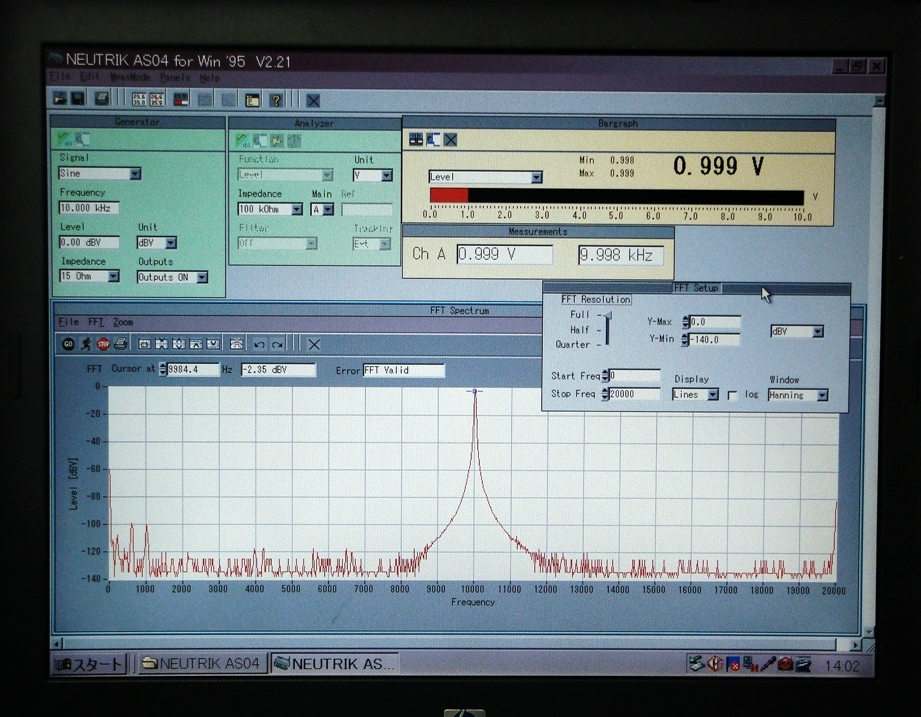Click the FFT setup grid icon

point(237,344)
